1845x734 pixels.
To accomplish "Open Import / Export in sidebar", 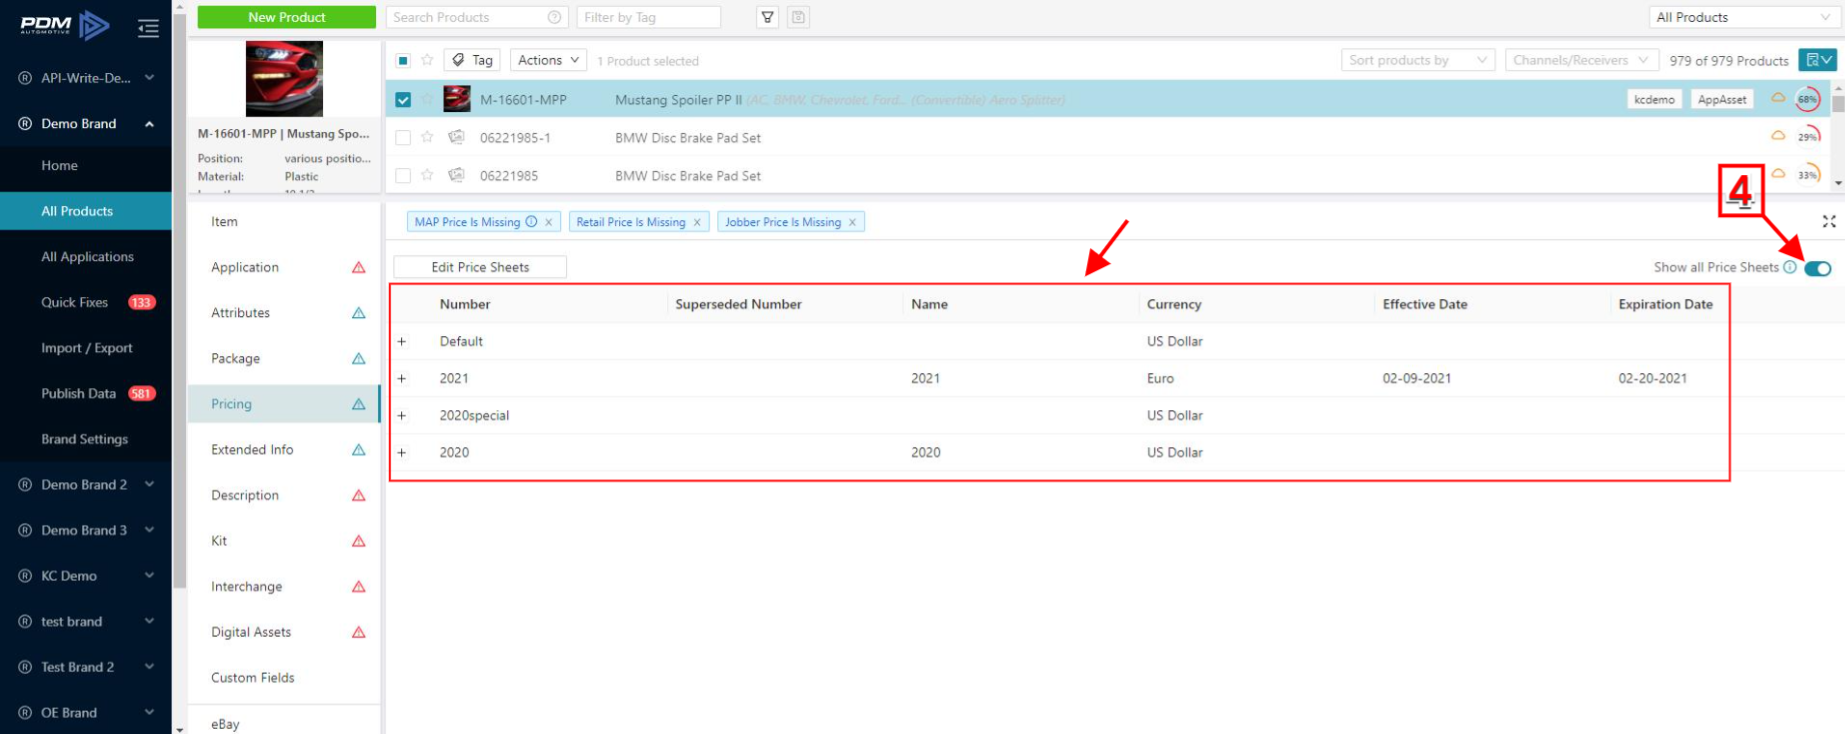I will pyautogui.click(x=86, y=348).
